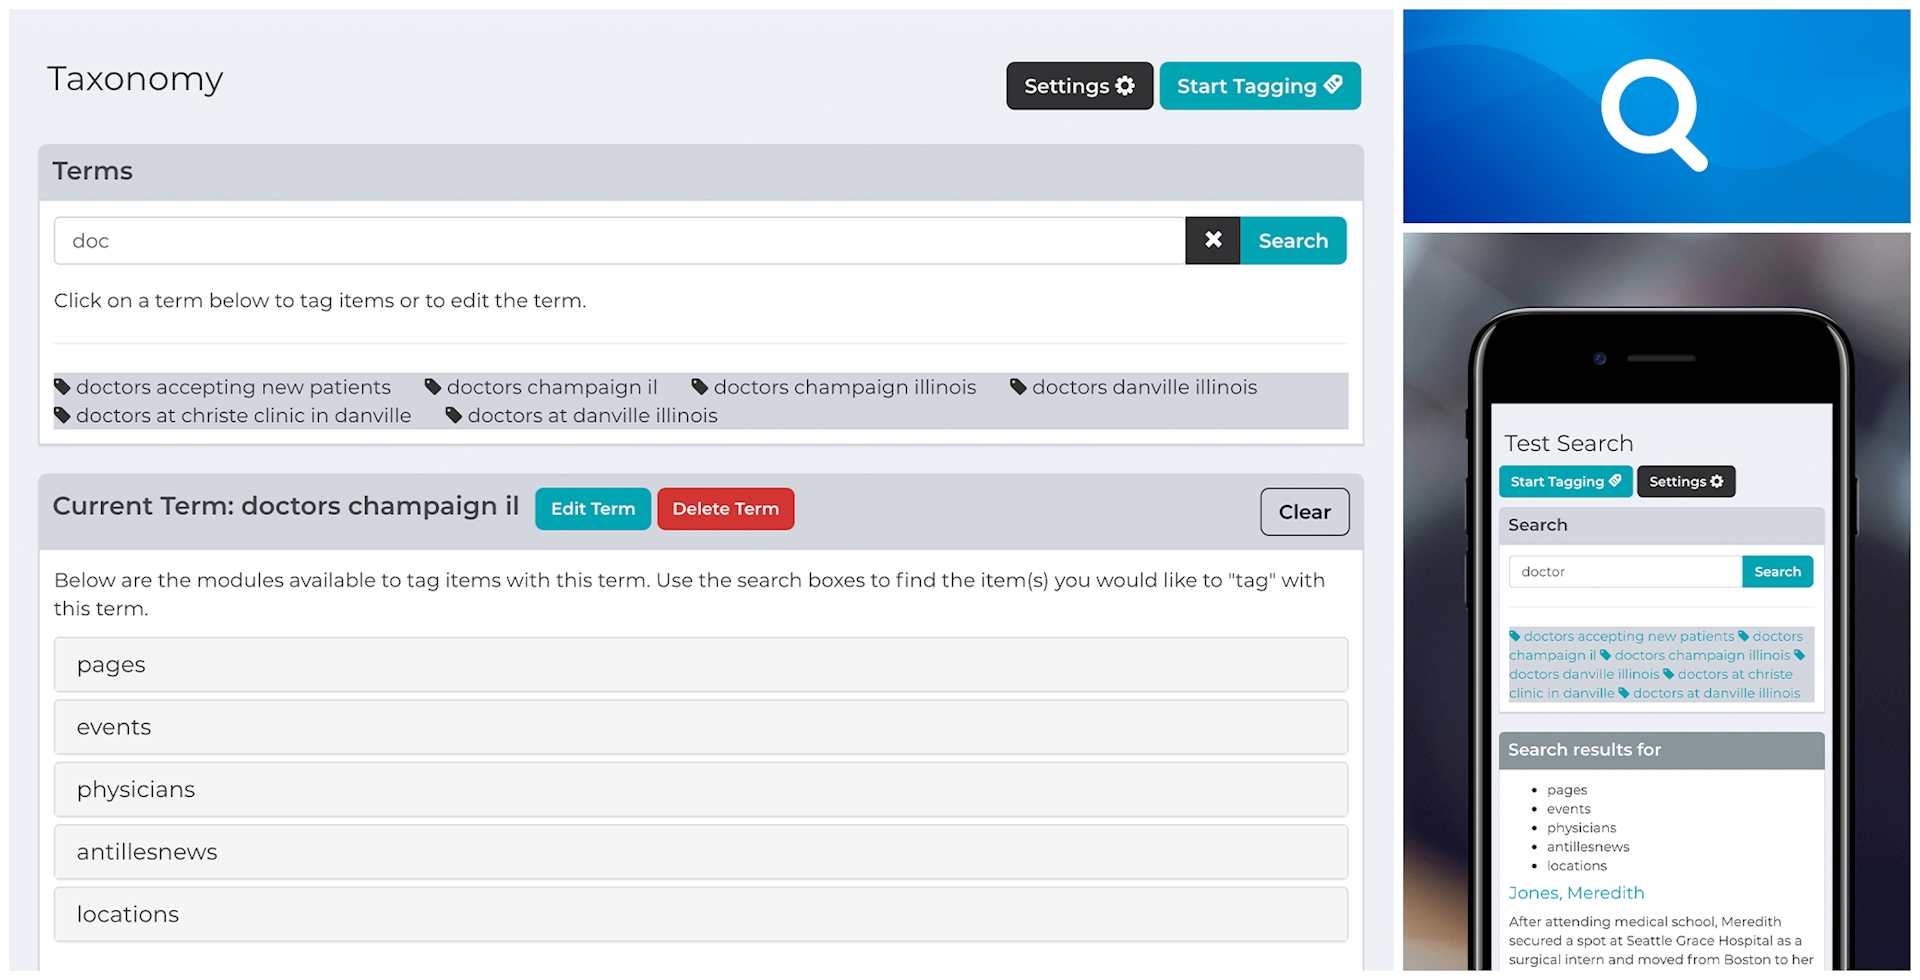This screenshot has width=1920, height=980.
Task: Choose term doctors champaign illinois
Action: click(x=845, y=387)
